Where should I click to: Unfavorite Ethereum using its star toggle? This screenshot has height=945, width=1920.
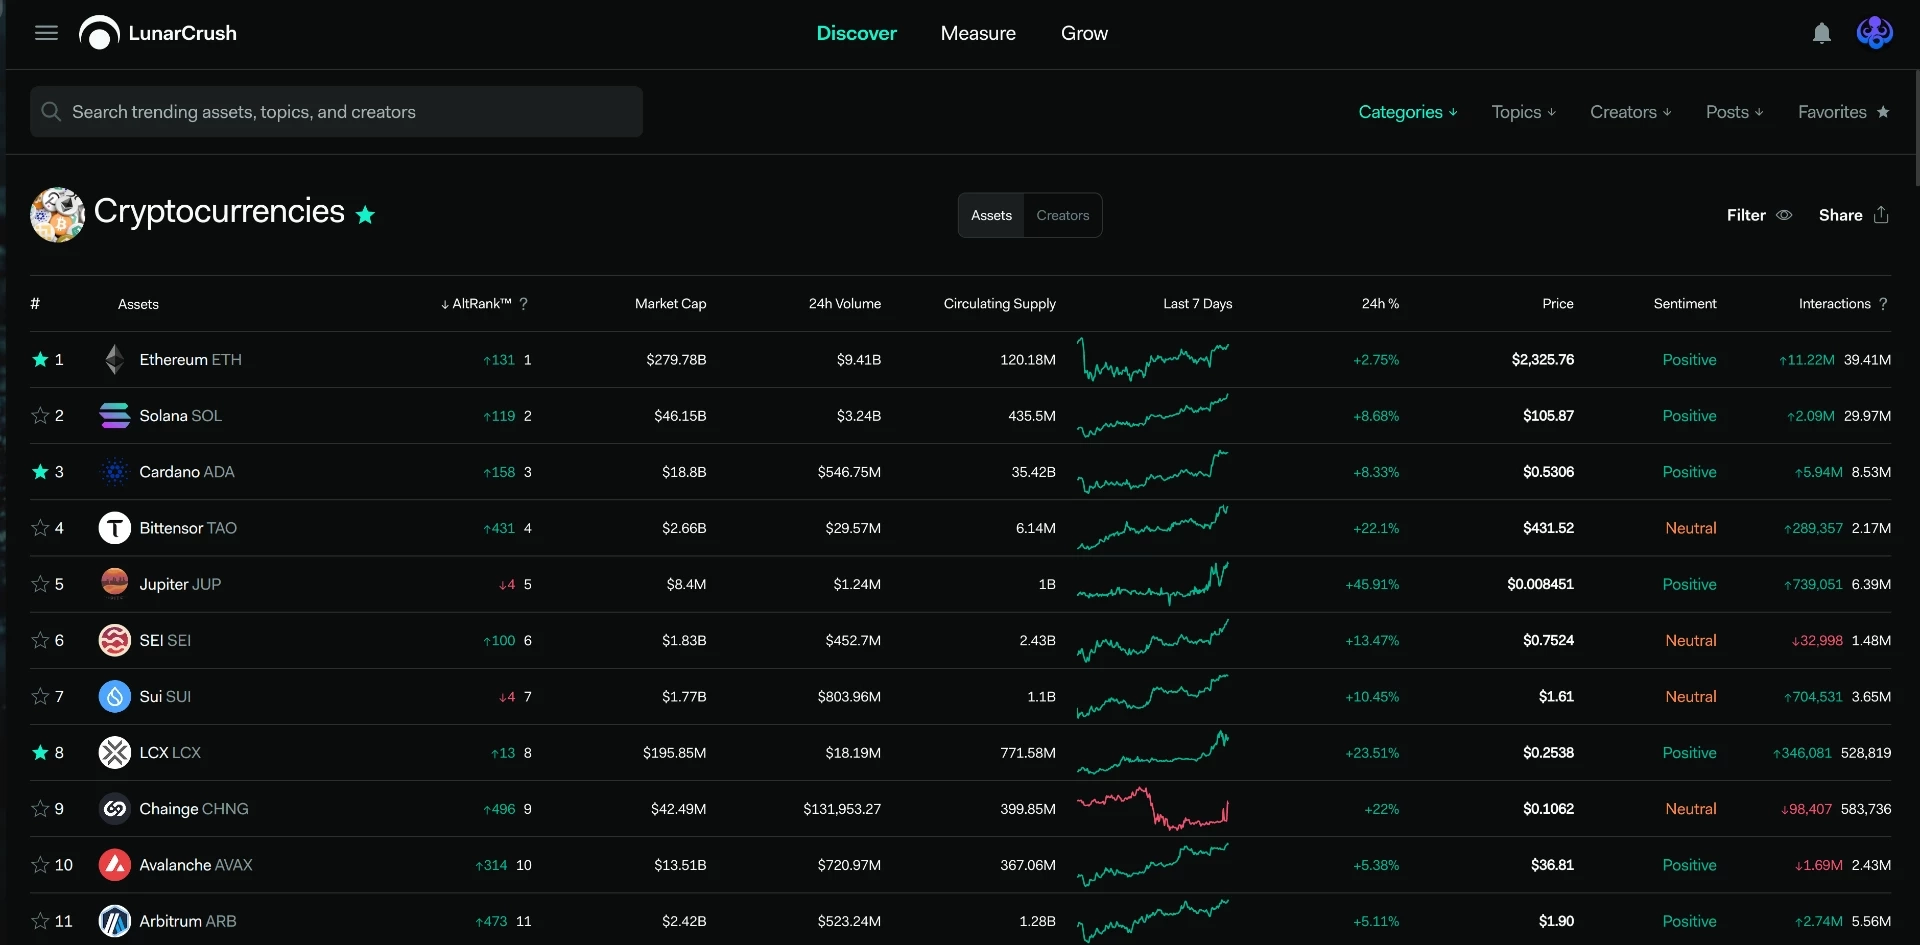point(40,360)
